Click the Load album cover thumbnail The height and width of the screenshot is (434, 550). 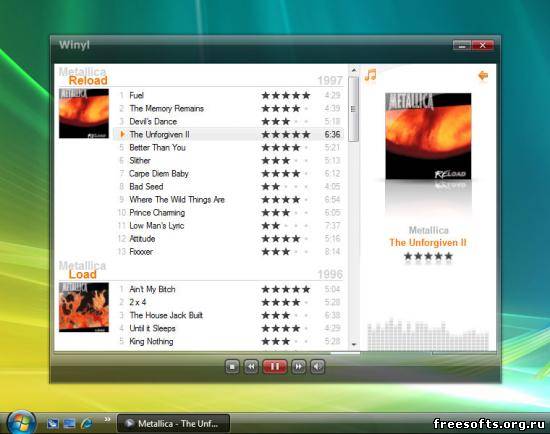pos(84,307)
